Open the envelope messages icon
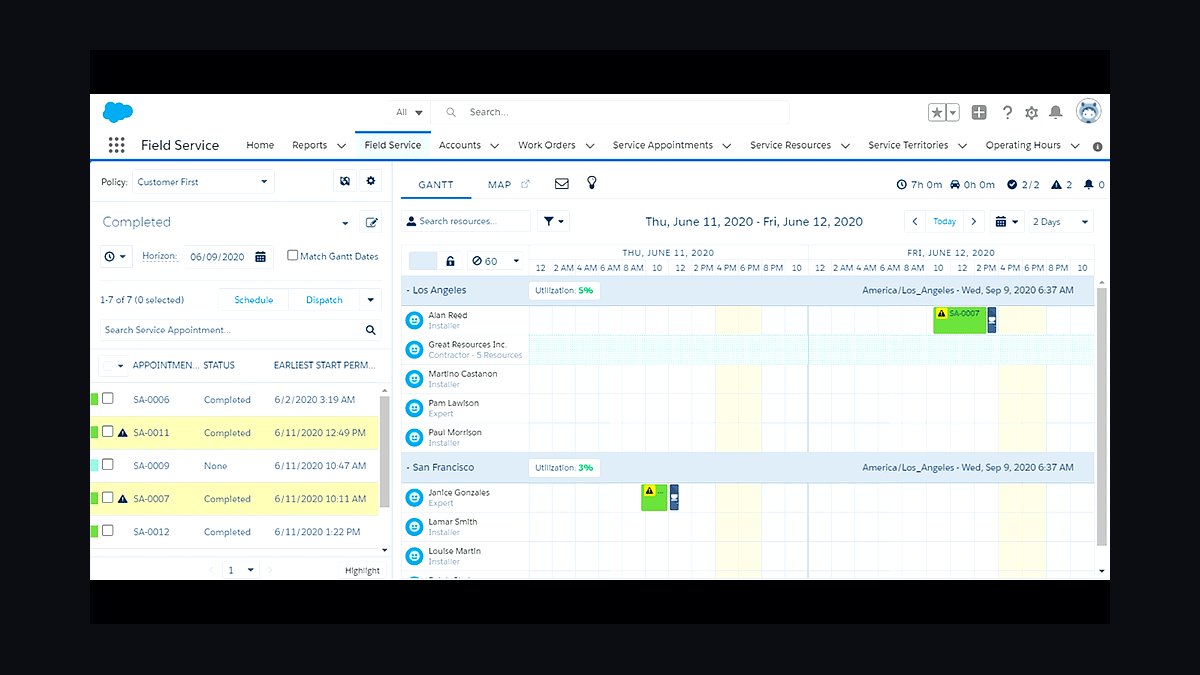 tap(561, 184)
